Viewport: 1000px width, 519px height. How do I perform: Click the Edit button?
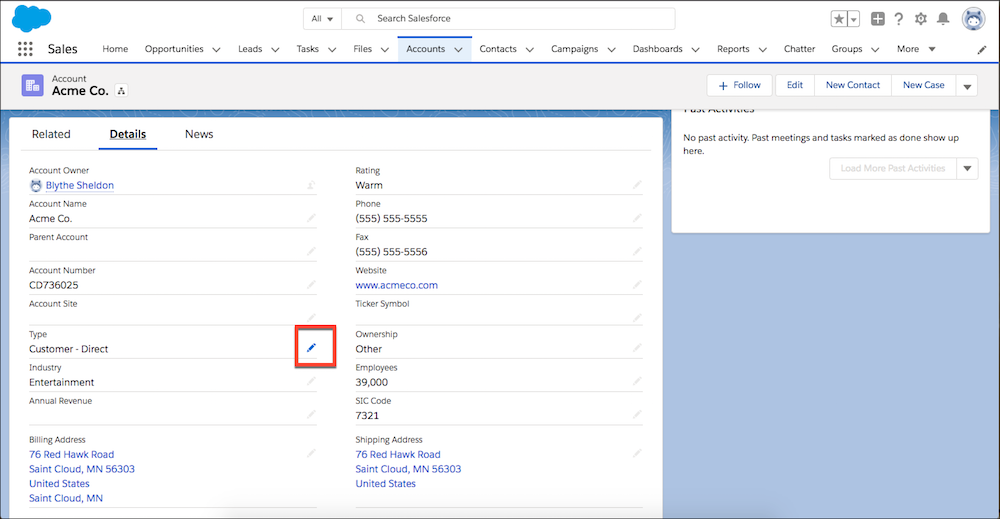795,85
